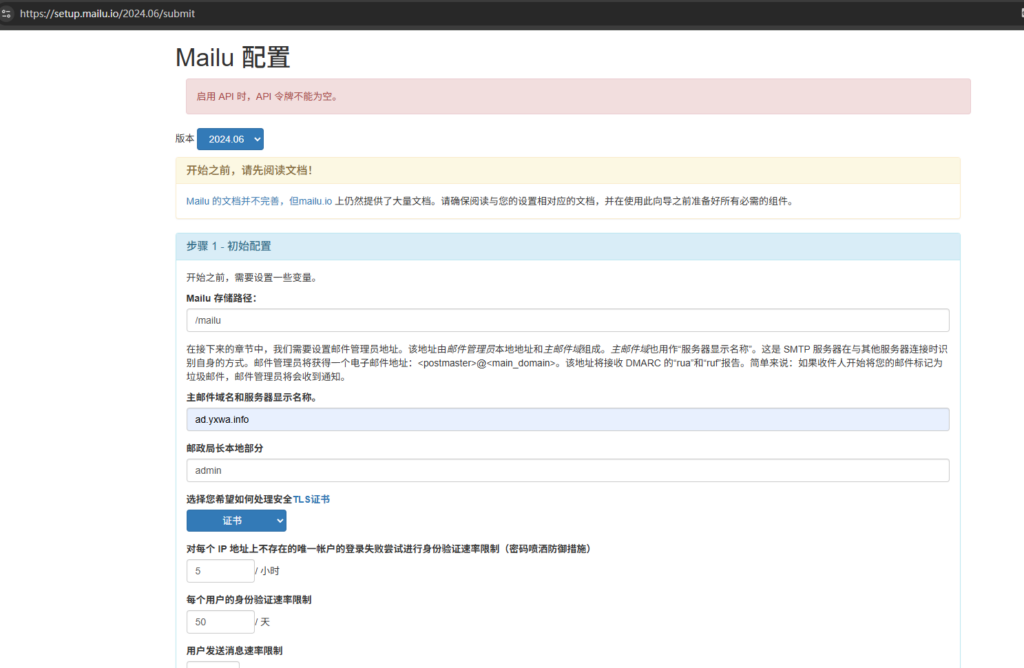Click the per-day rate limit field showing 50

click(220, 622)
